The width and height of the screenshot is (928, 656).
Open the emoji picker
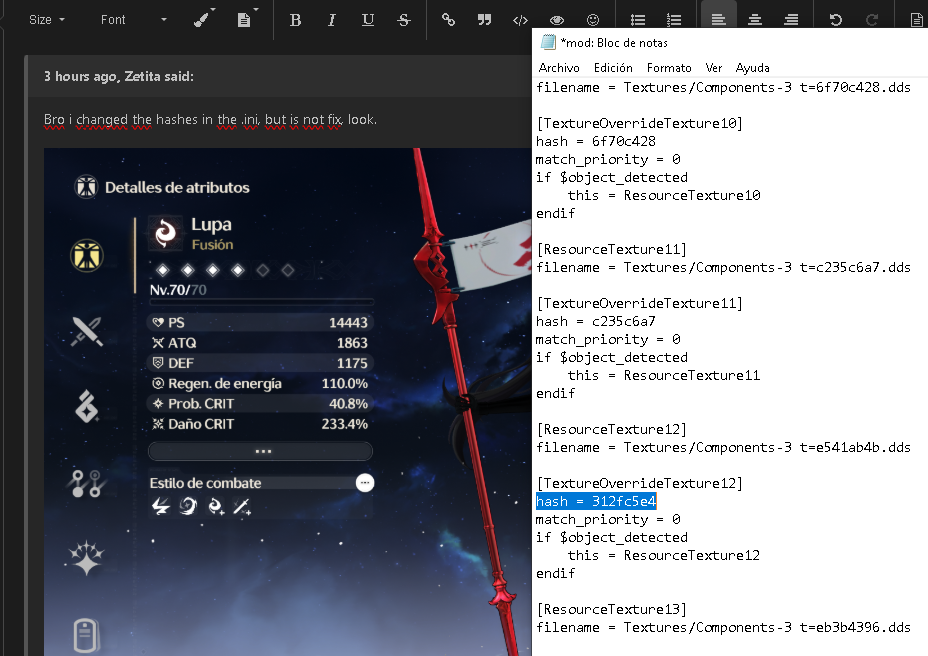click(592, 20)
